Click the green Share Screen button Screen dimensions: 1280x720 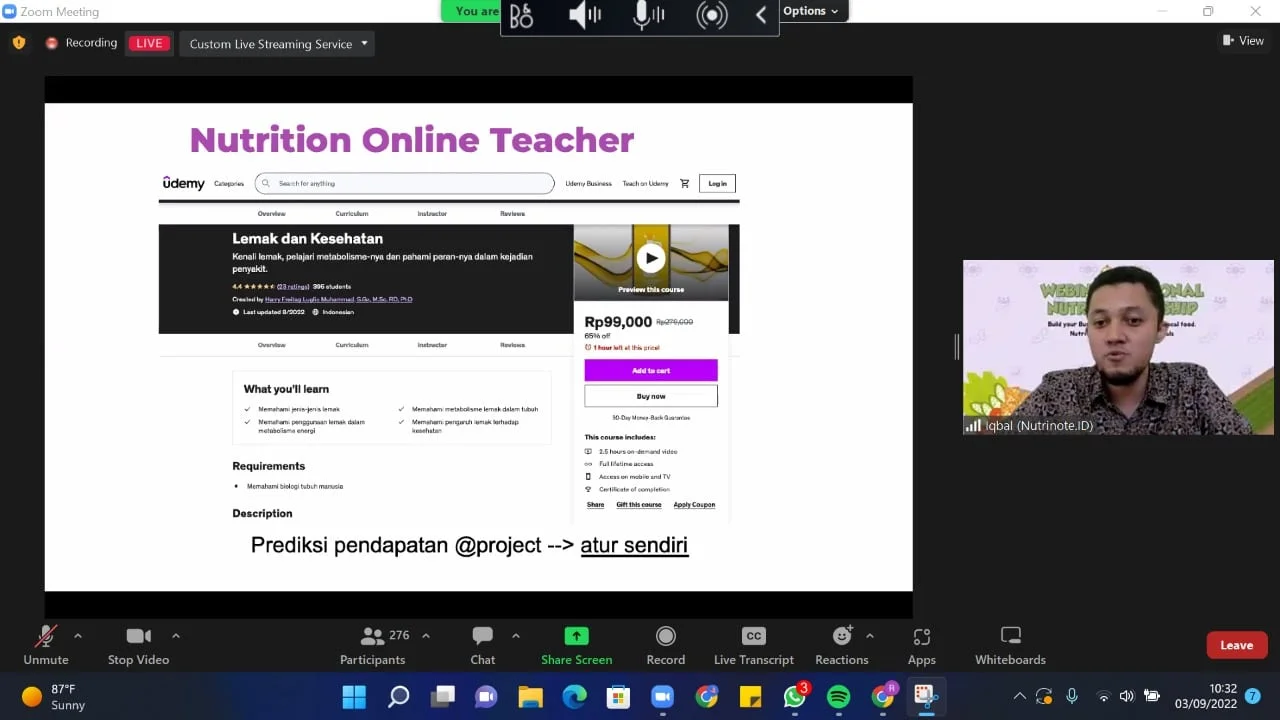coord(577,645)
